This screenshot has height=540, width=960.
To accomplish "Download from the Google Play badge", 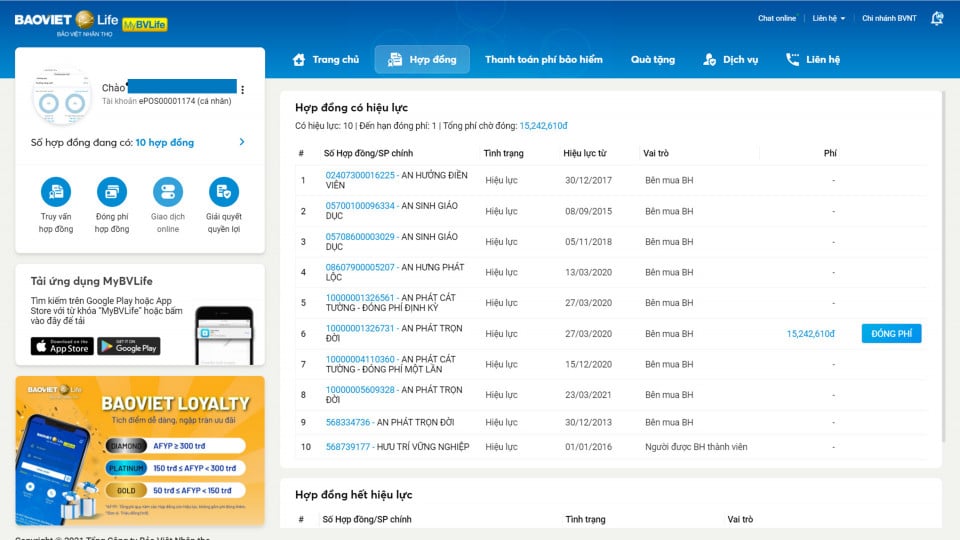I will tap(129, 347).
